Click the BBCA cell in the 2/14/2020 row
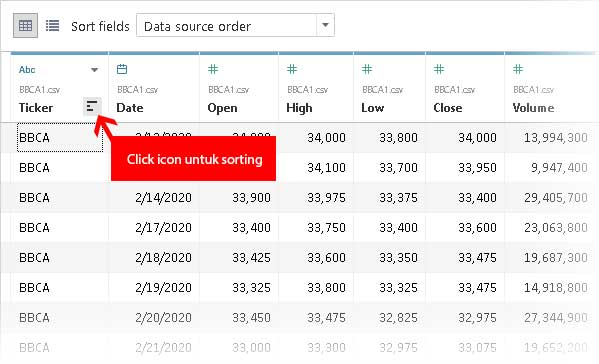This screenshot has width=599, height=364. [x=34, y=197]
